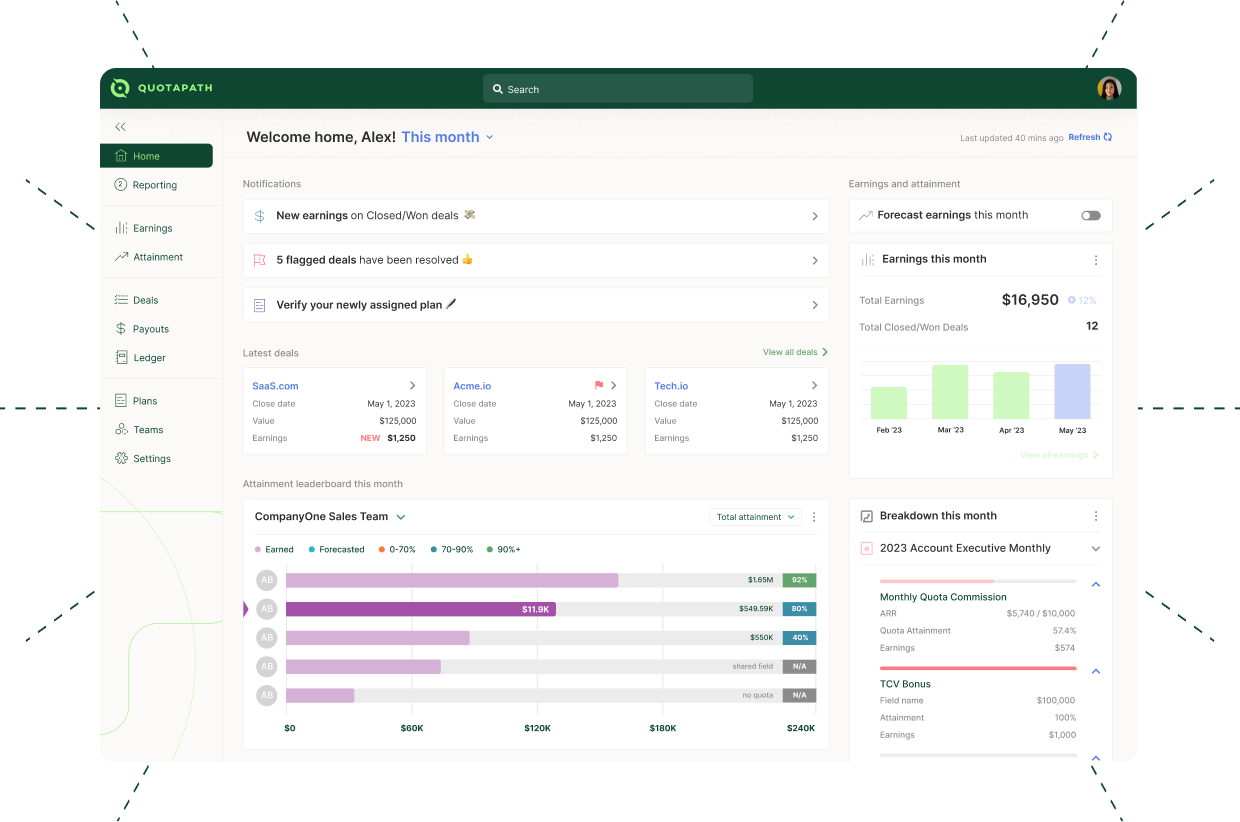Collapse the 2023 Account Executive Monthly section
1240x822 pixels.
(x=1096, y=549)
